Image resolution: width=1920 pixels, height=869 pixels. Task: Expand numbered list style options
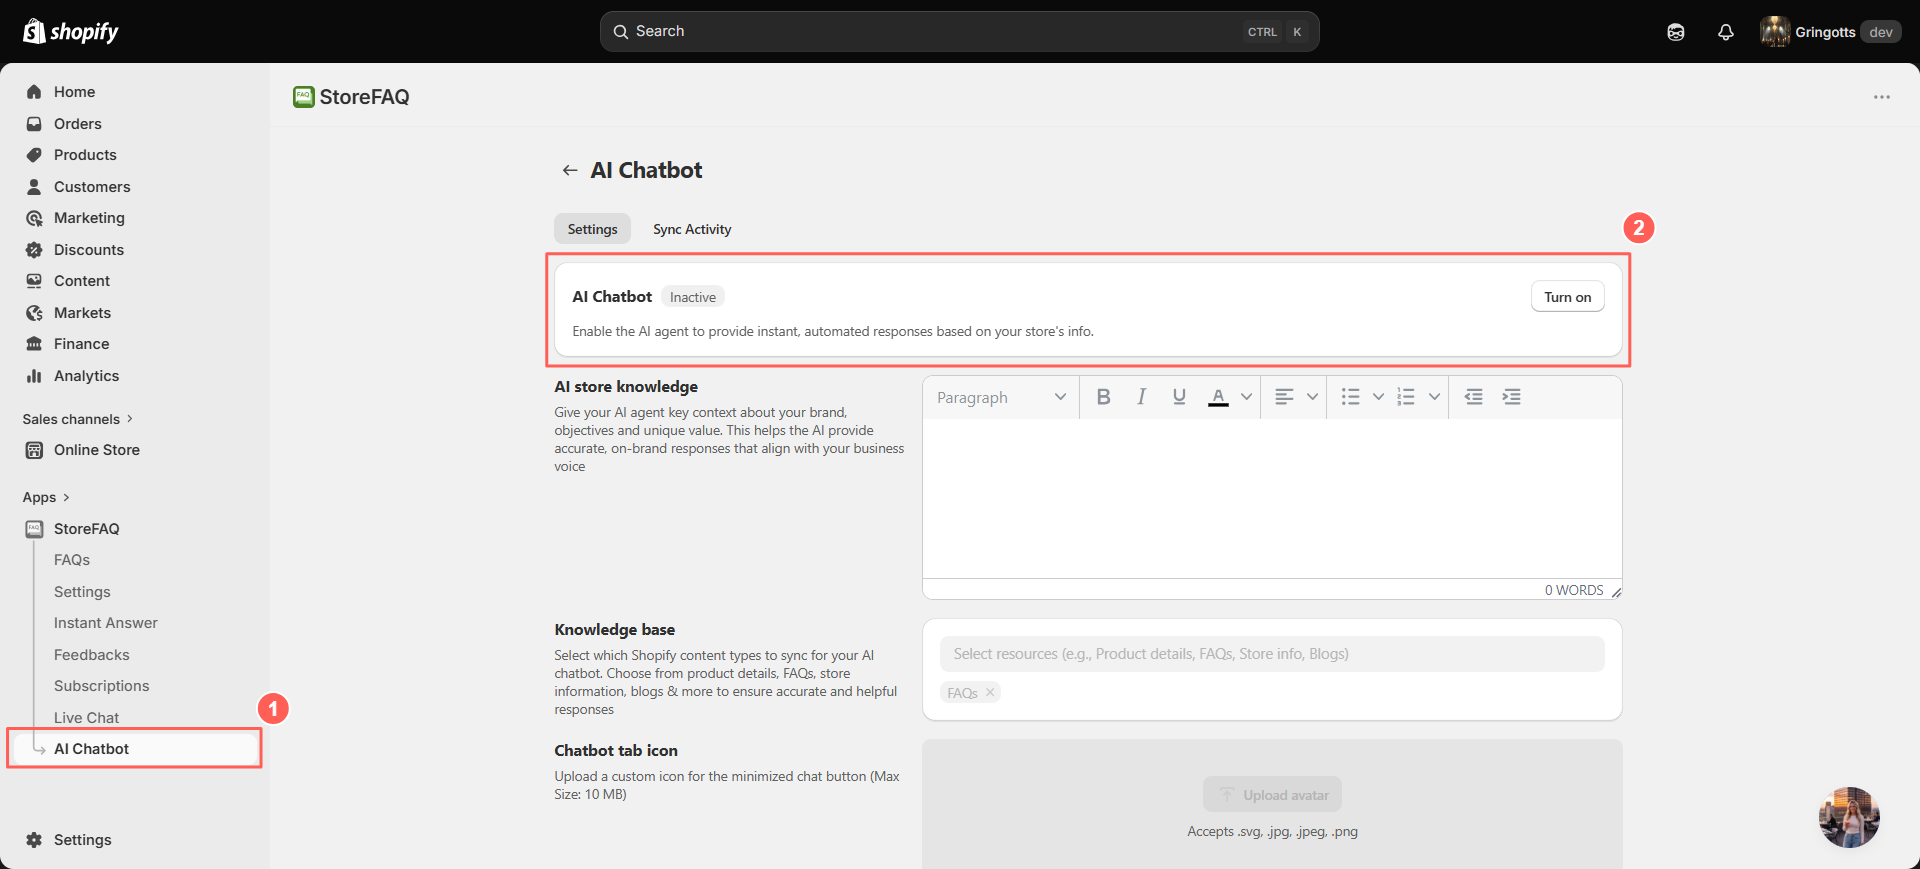1434,397
